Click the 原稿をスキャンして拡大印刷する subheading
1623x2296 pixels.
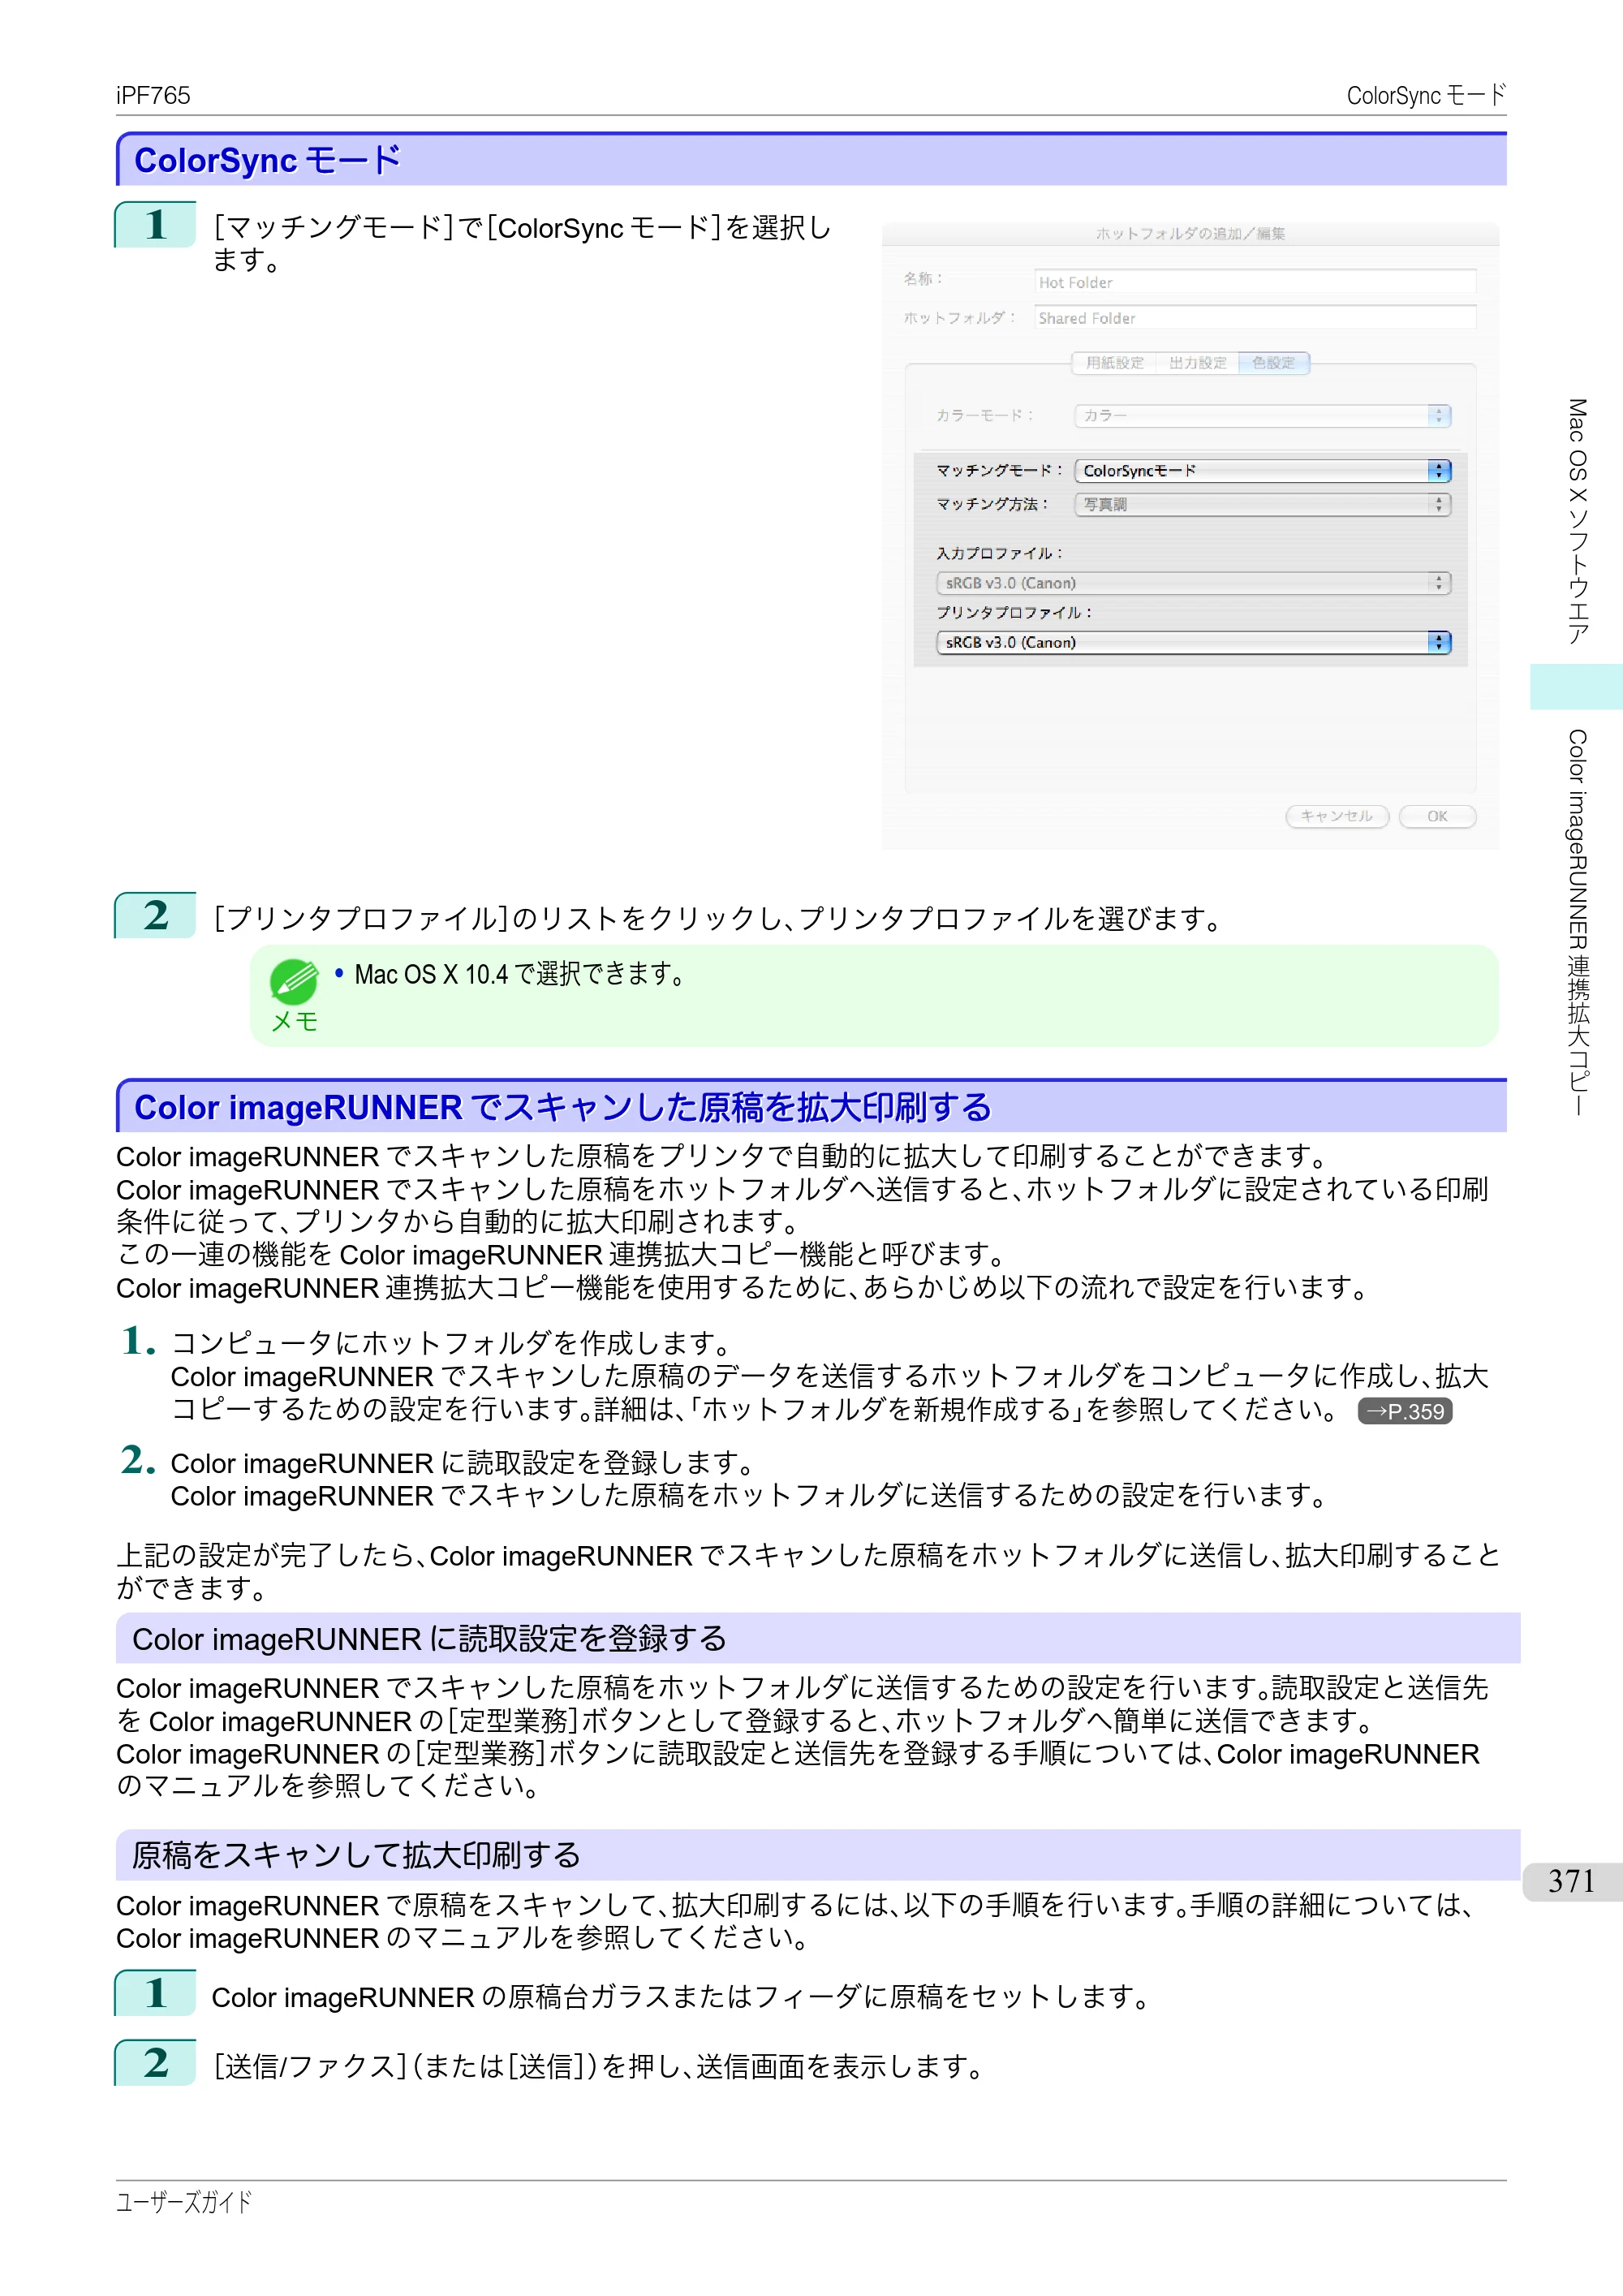click(357, 1855)
